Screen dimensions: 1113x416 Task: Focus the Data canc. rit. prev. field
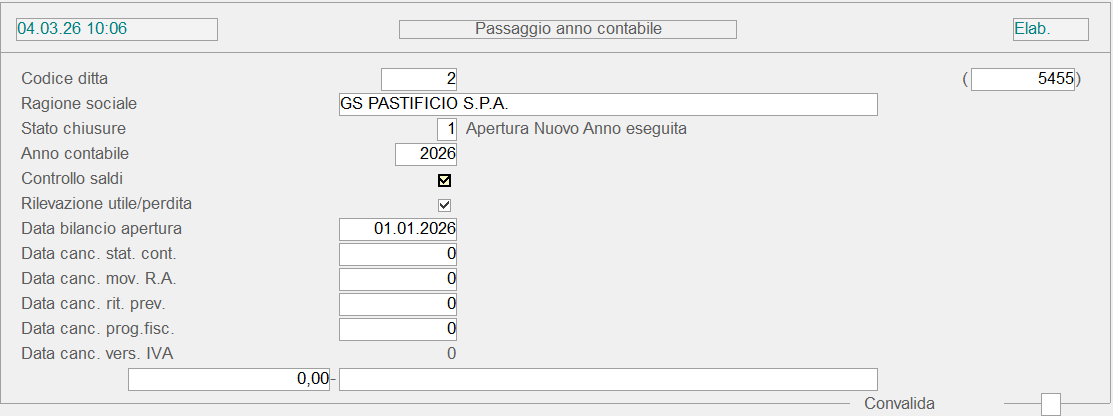398,304
